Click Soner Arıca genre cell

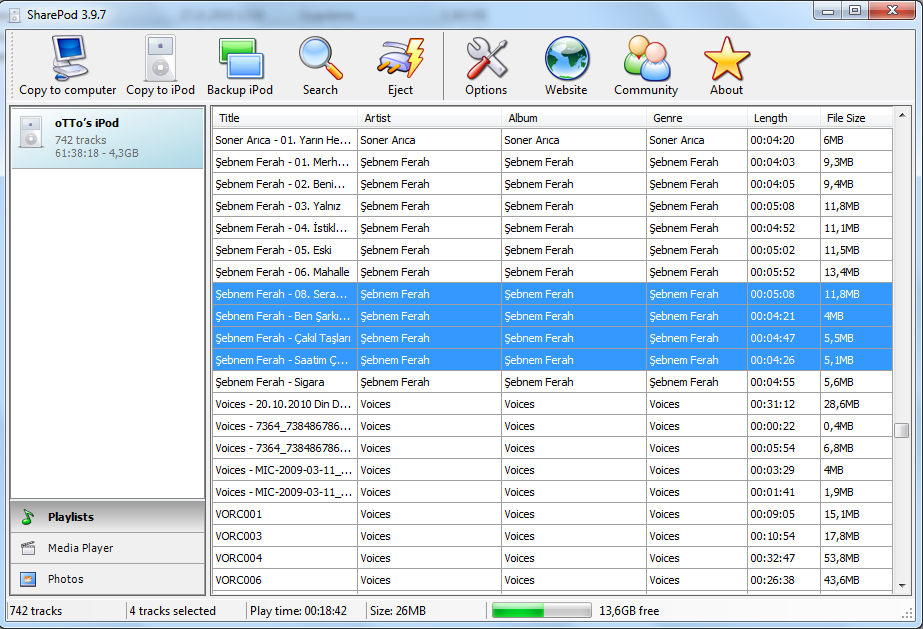tap(697, 140)
